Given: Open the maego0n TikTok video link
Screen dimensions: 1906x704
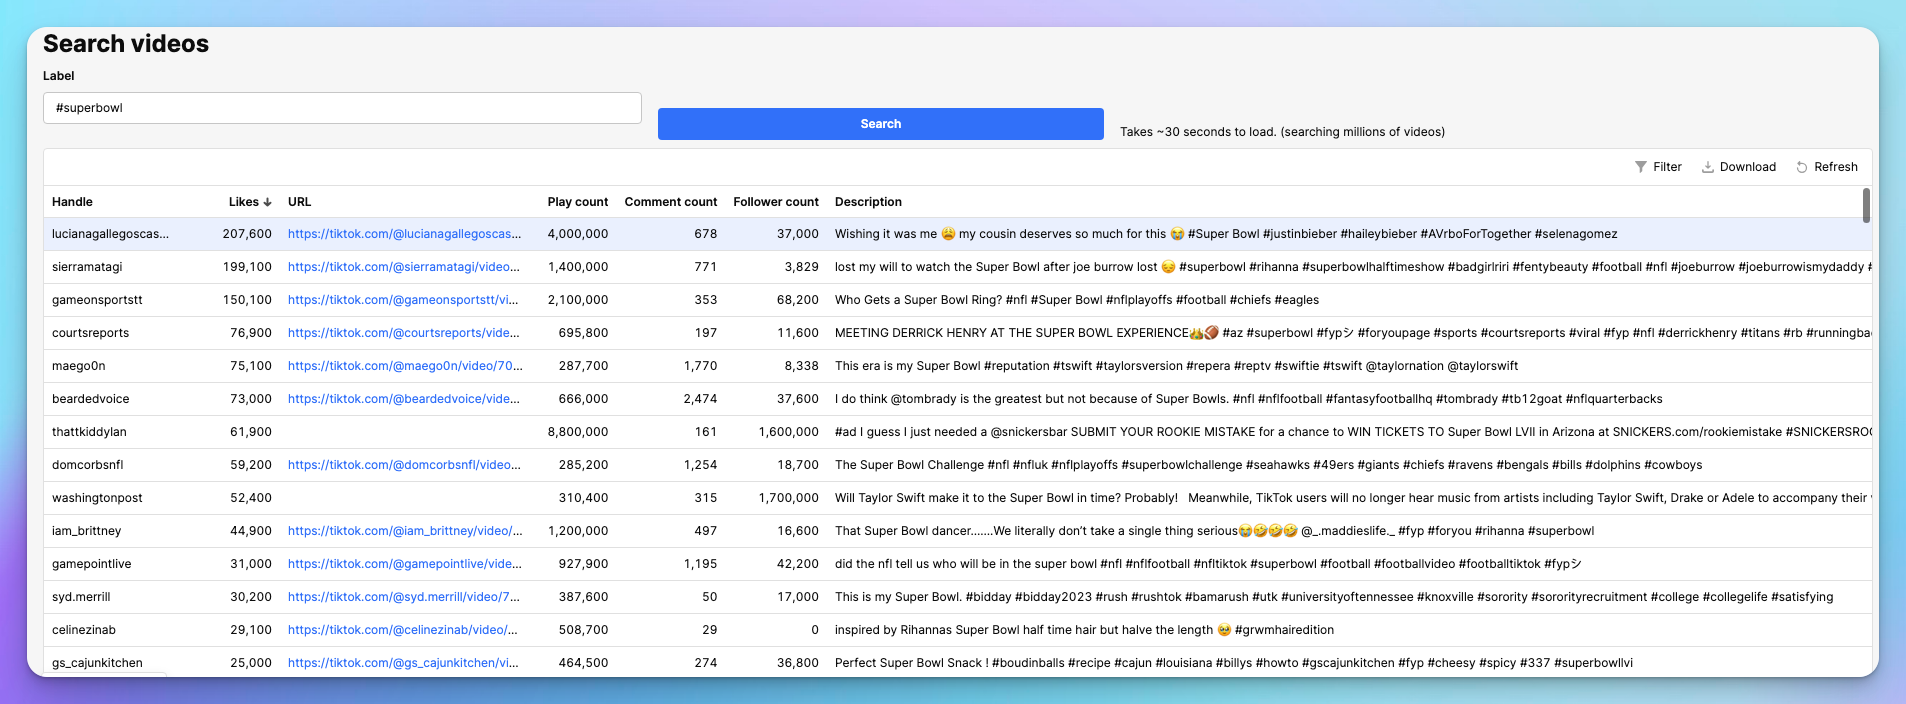Looking at the screenshot, I should [x=405, y=366].
